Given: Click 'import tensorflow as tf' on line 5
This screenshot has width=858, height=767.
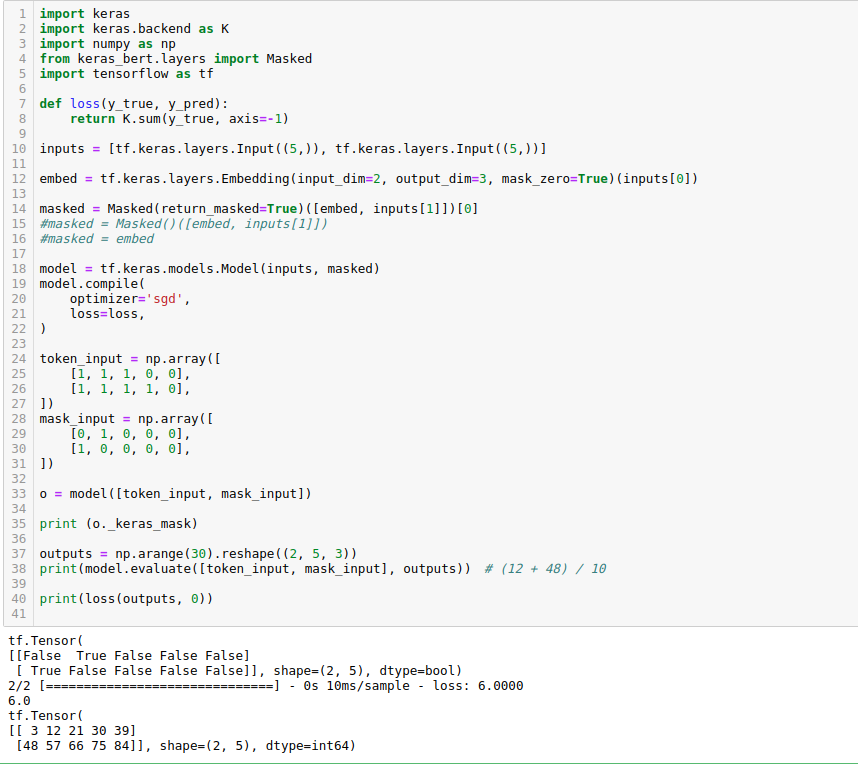Looking at the screenshot, I should [x=126, y=73].
